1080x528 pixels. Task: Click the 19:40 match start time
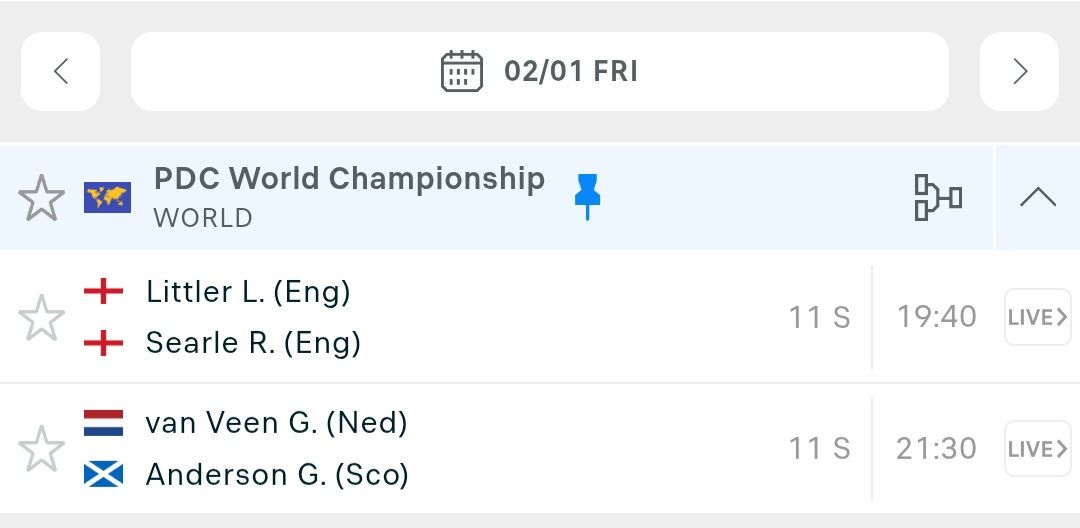(936, 317)
